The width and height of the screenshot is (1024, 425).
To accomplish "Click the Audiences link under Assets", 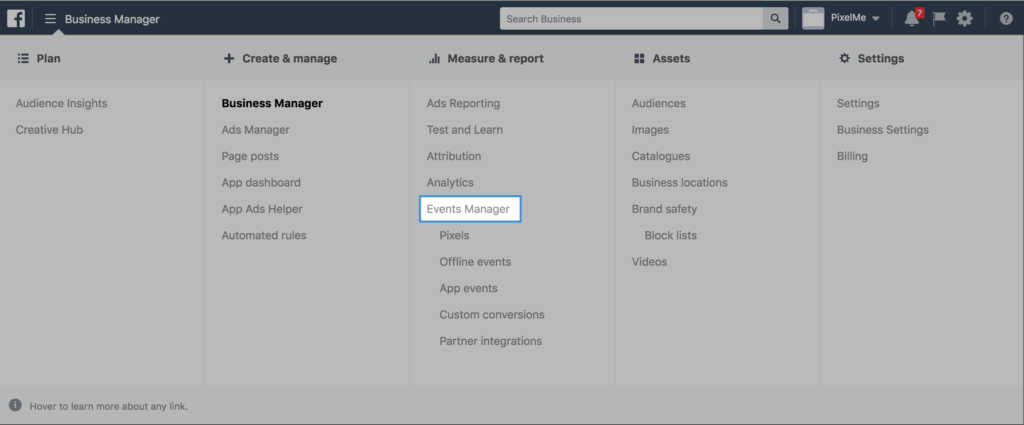I will (658, 103).
